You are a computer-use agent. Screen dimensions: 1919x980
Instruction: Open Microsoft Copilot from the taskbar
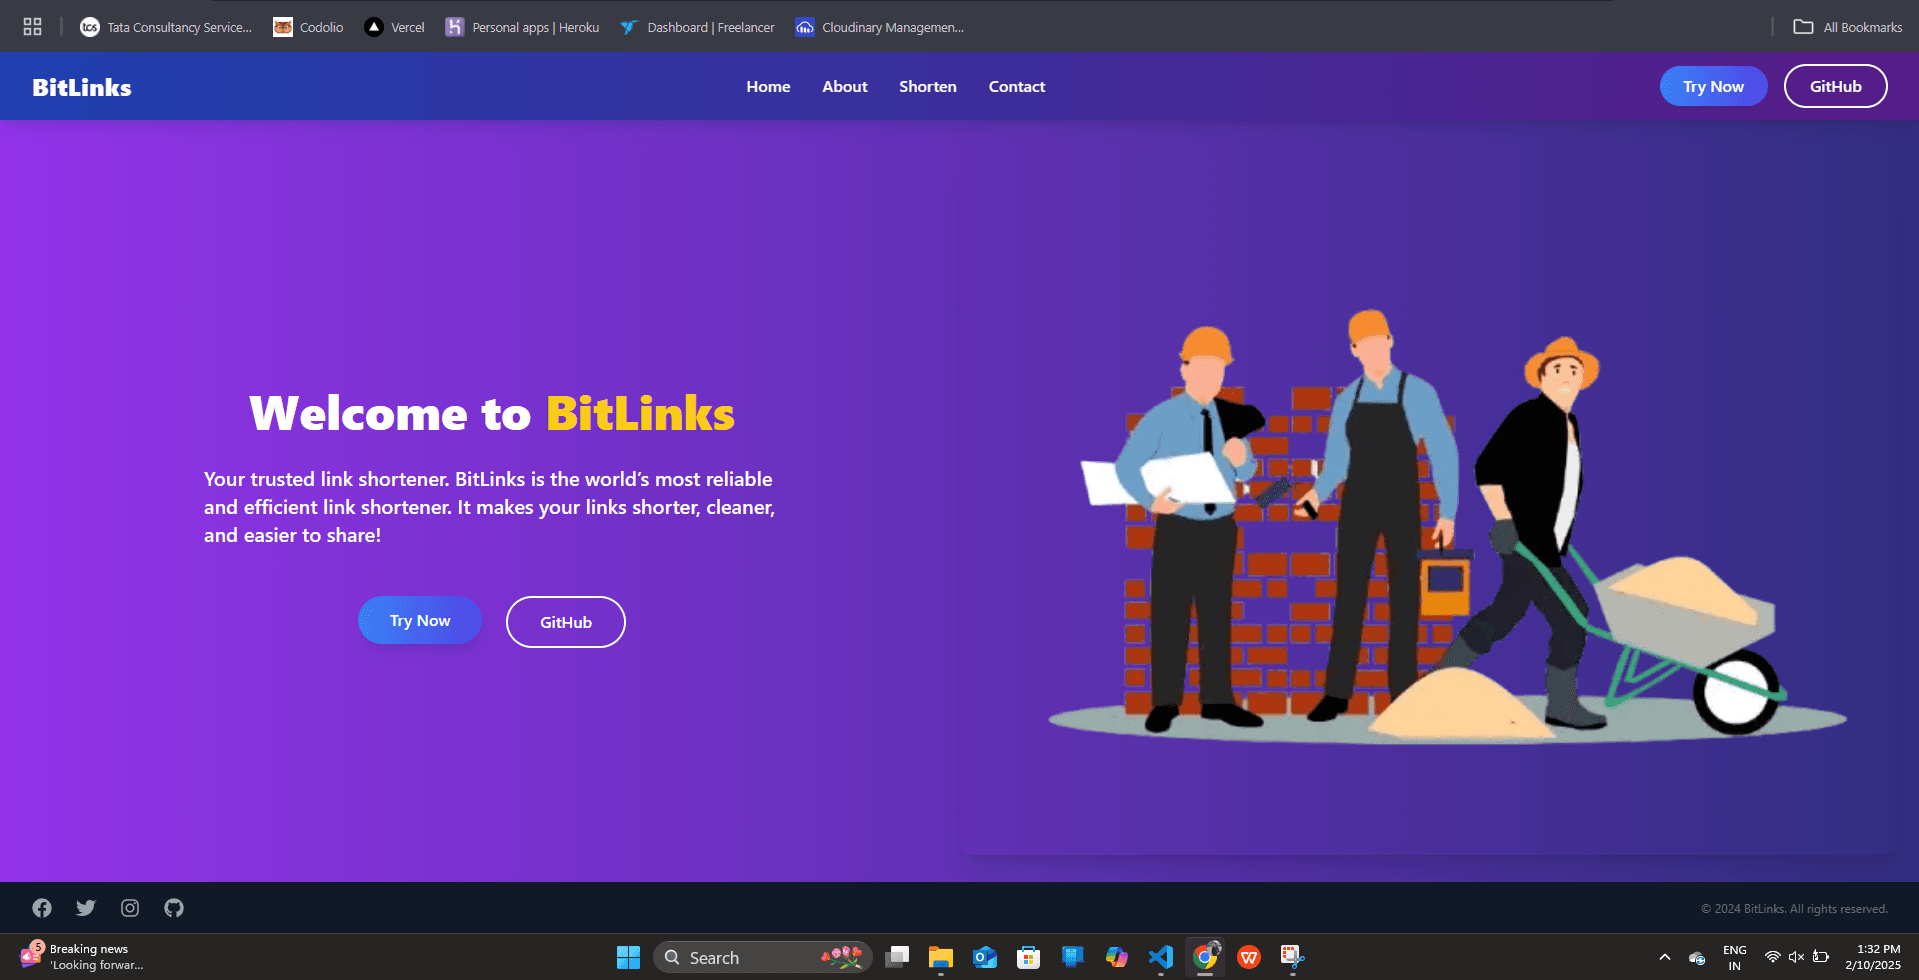point(1117,957)
